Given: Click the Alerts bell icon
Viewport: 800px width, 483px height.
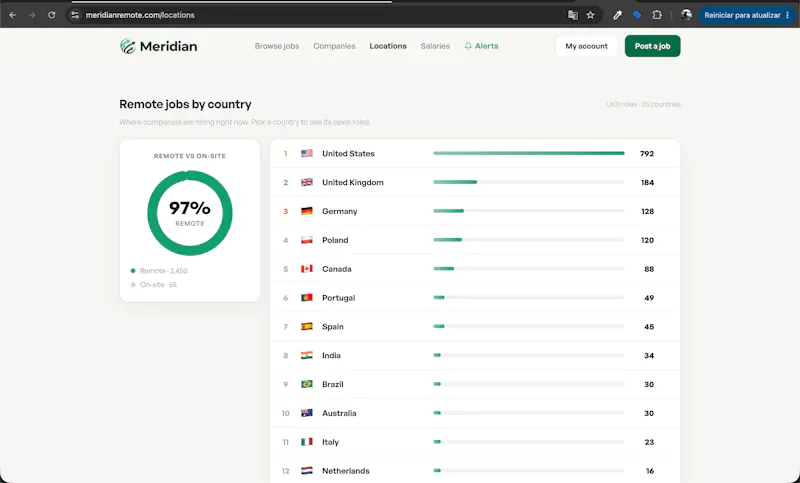Looking at the screenshot, I should [468, 46].
